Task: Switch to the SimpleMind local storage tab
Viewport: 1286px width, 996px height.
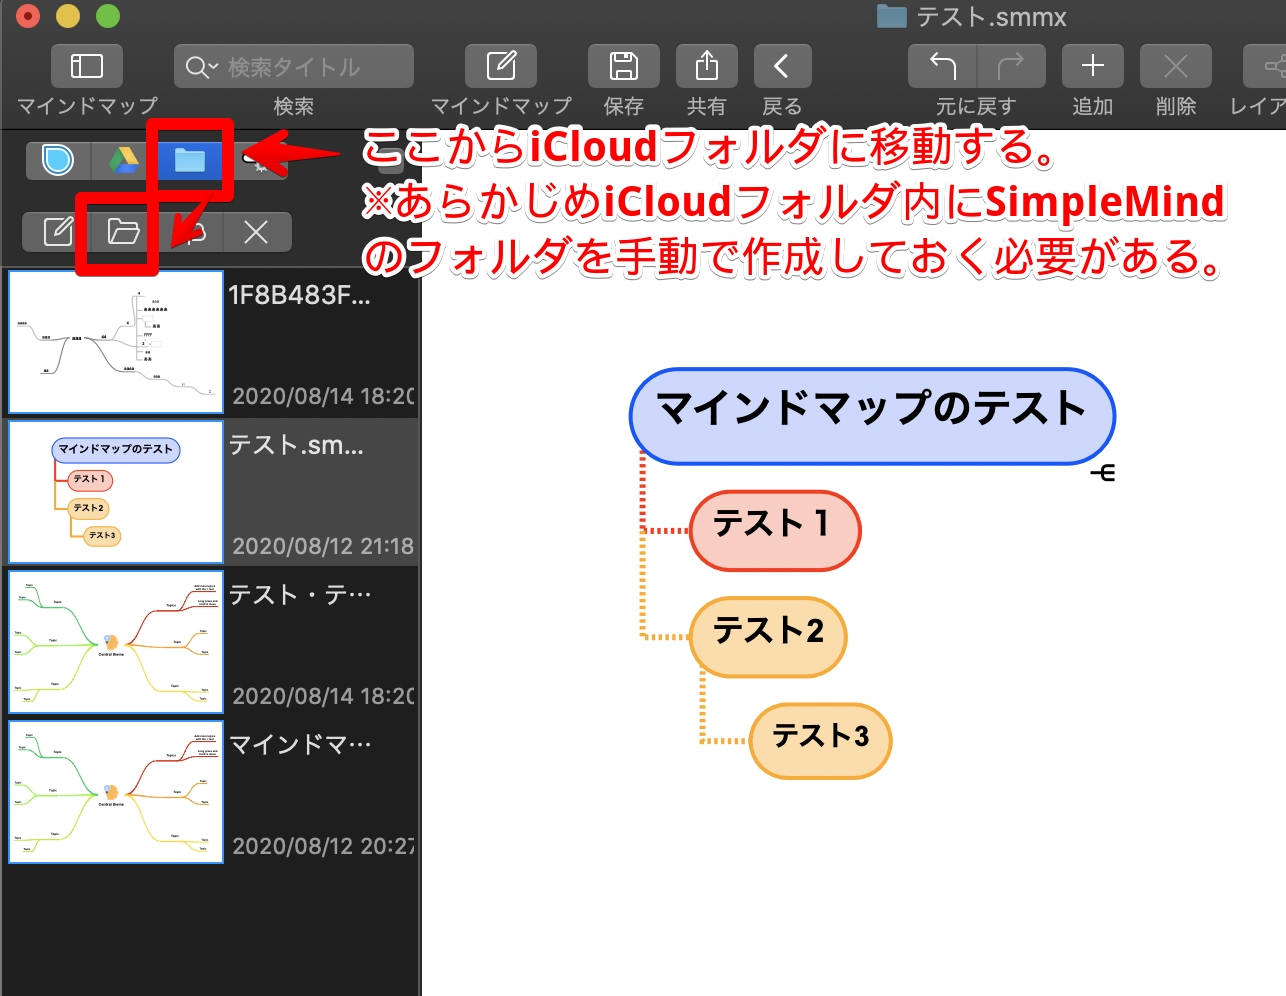Action: [58, 160]
